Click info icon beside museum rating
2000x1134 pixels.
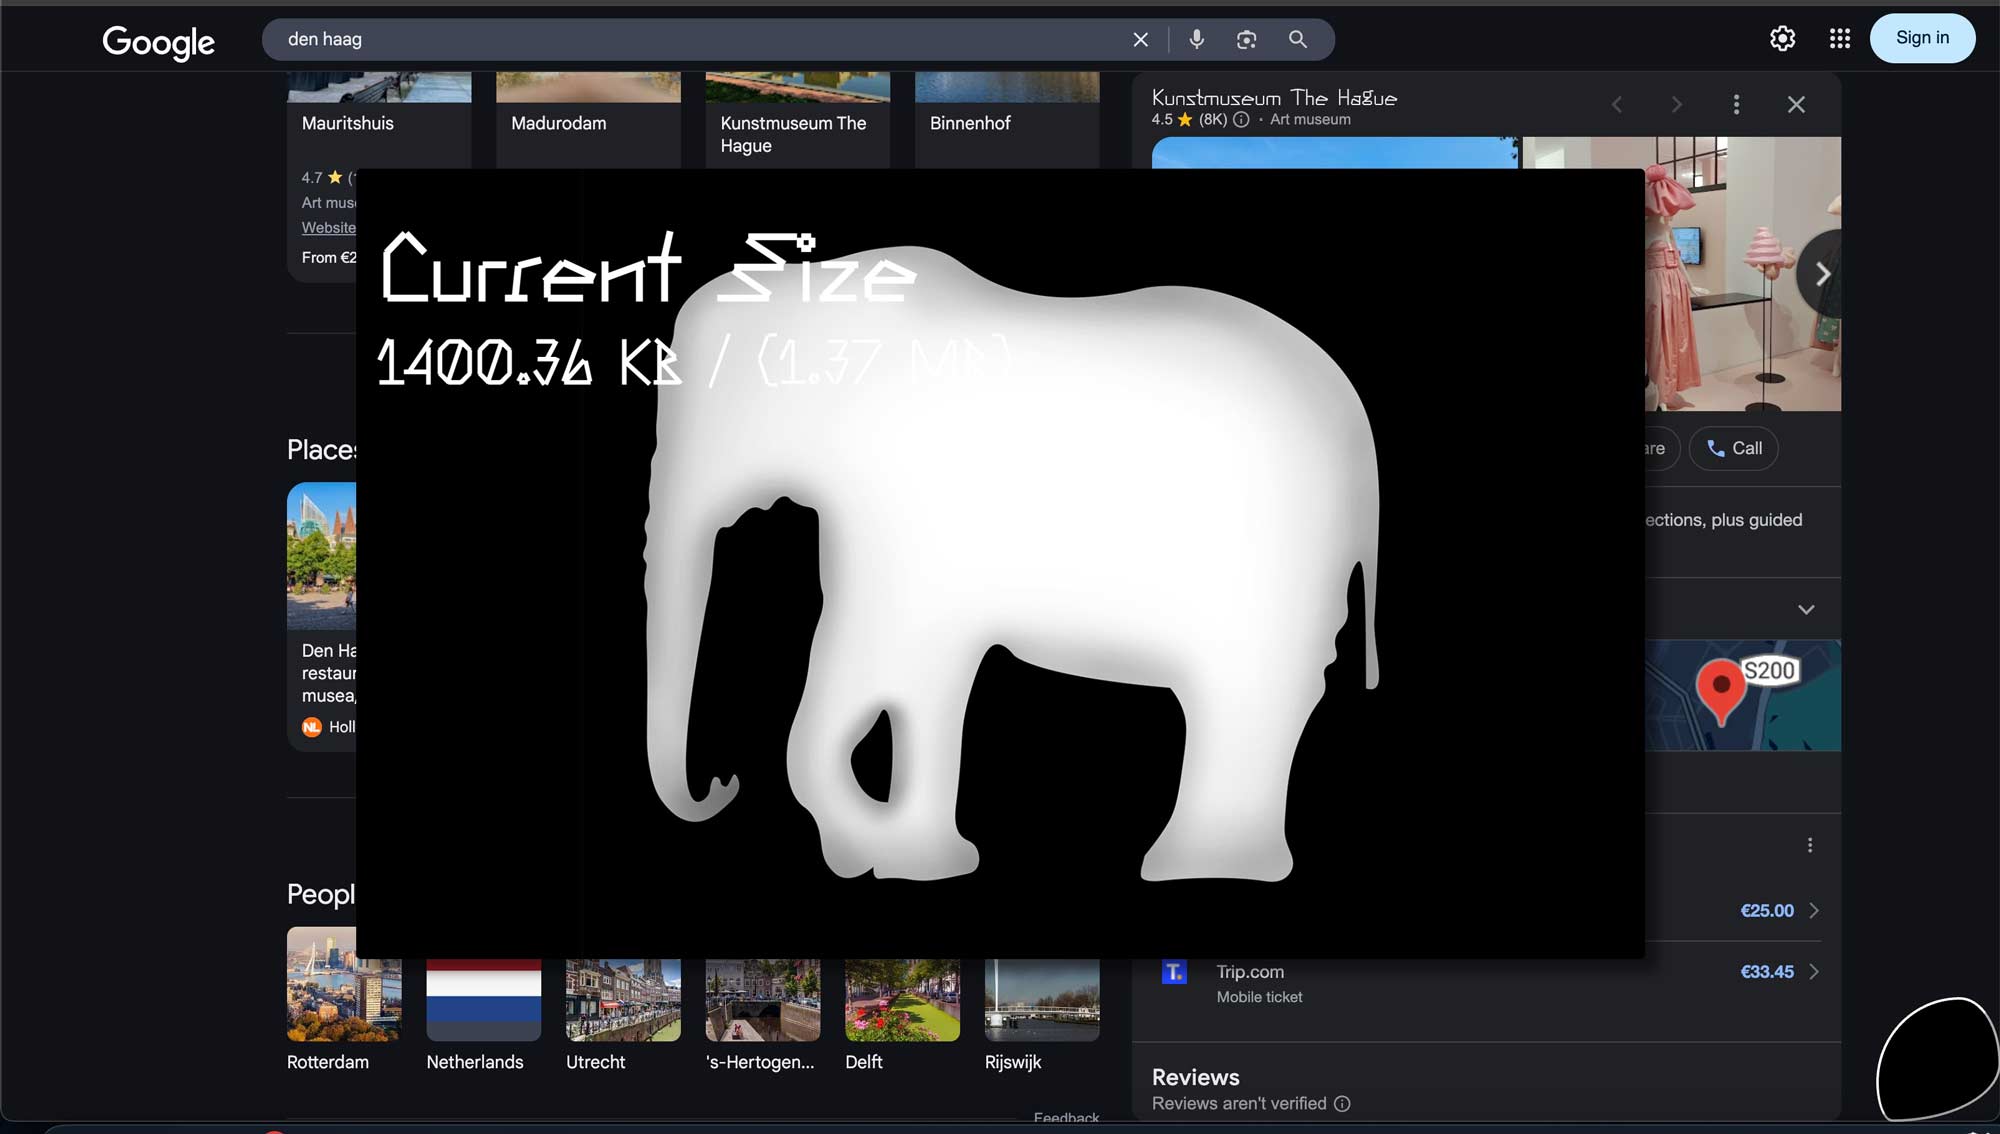tap(1241, 120)
